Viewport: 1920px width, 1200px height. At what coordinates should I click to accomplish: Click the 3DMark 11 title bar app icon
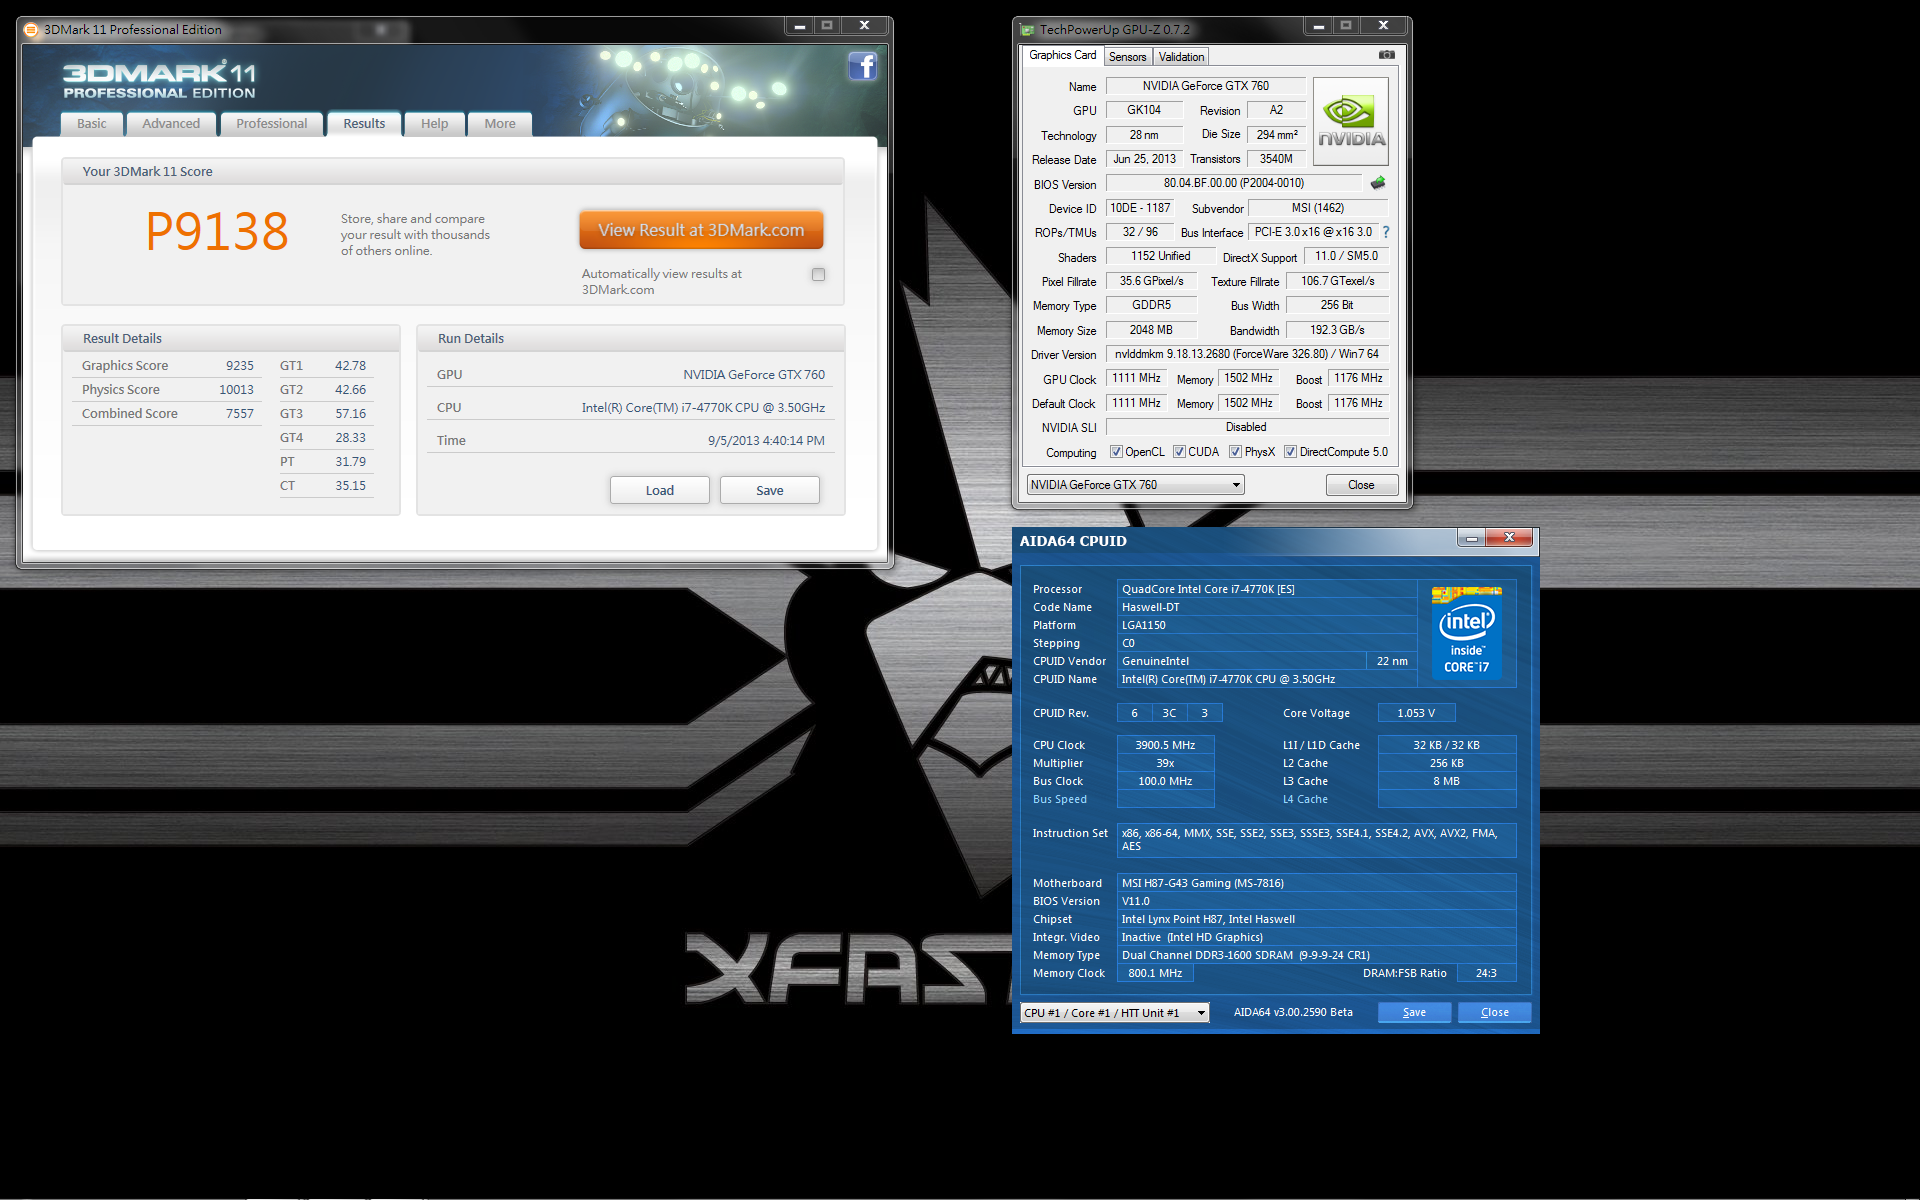pyautogui.click(x=31, y=29)
